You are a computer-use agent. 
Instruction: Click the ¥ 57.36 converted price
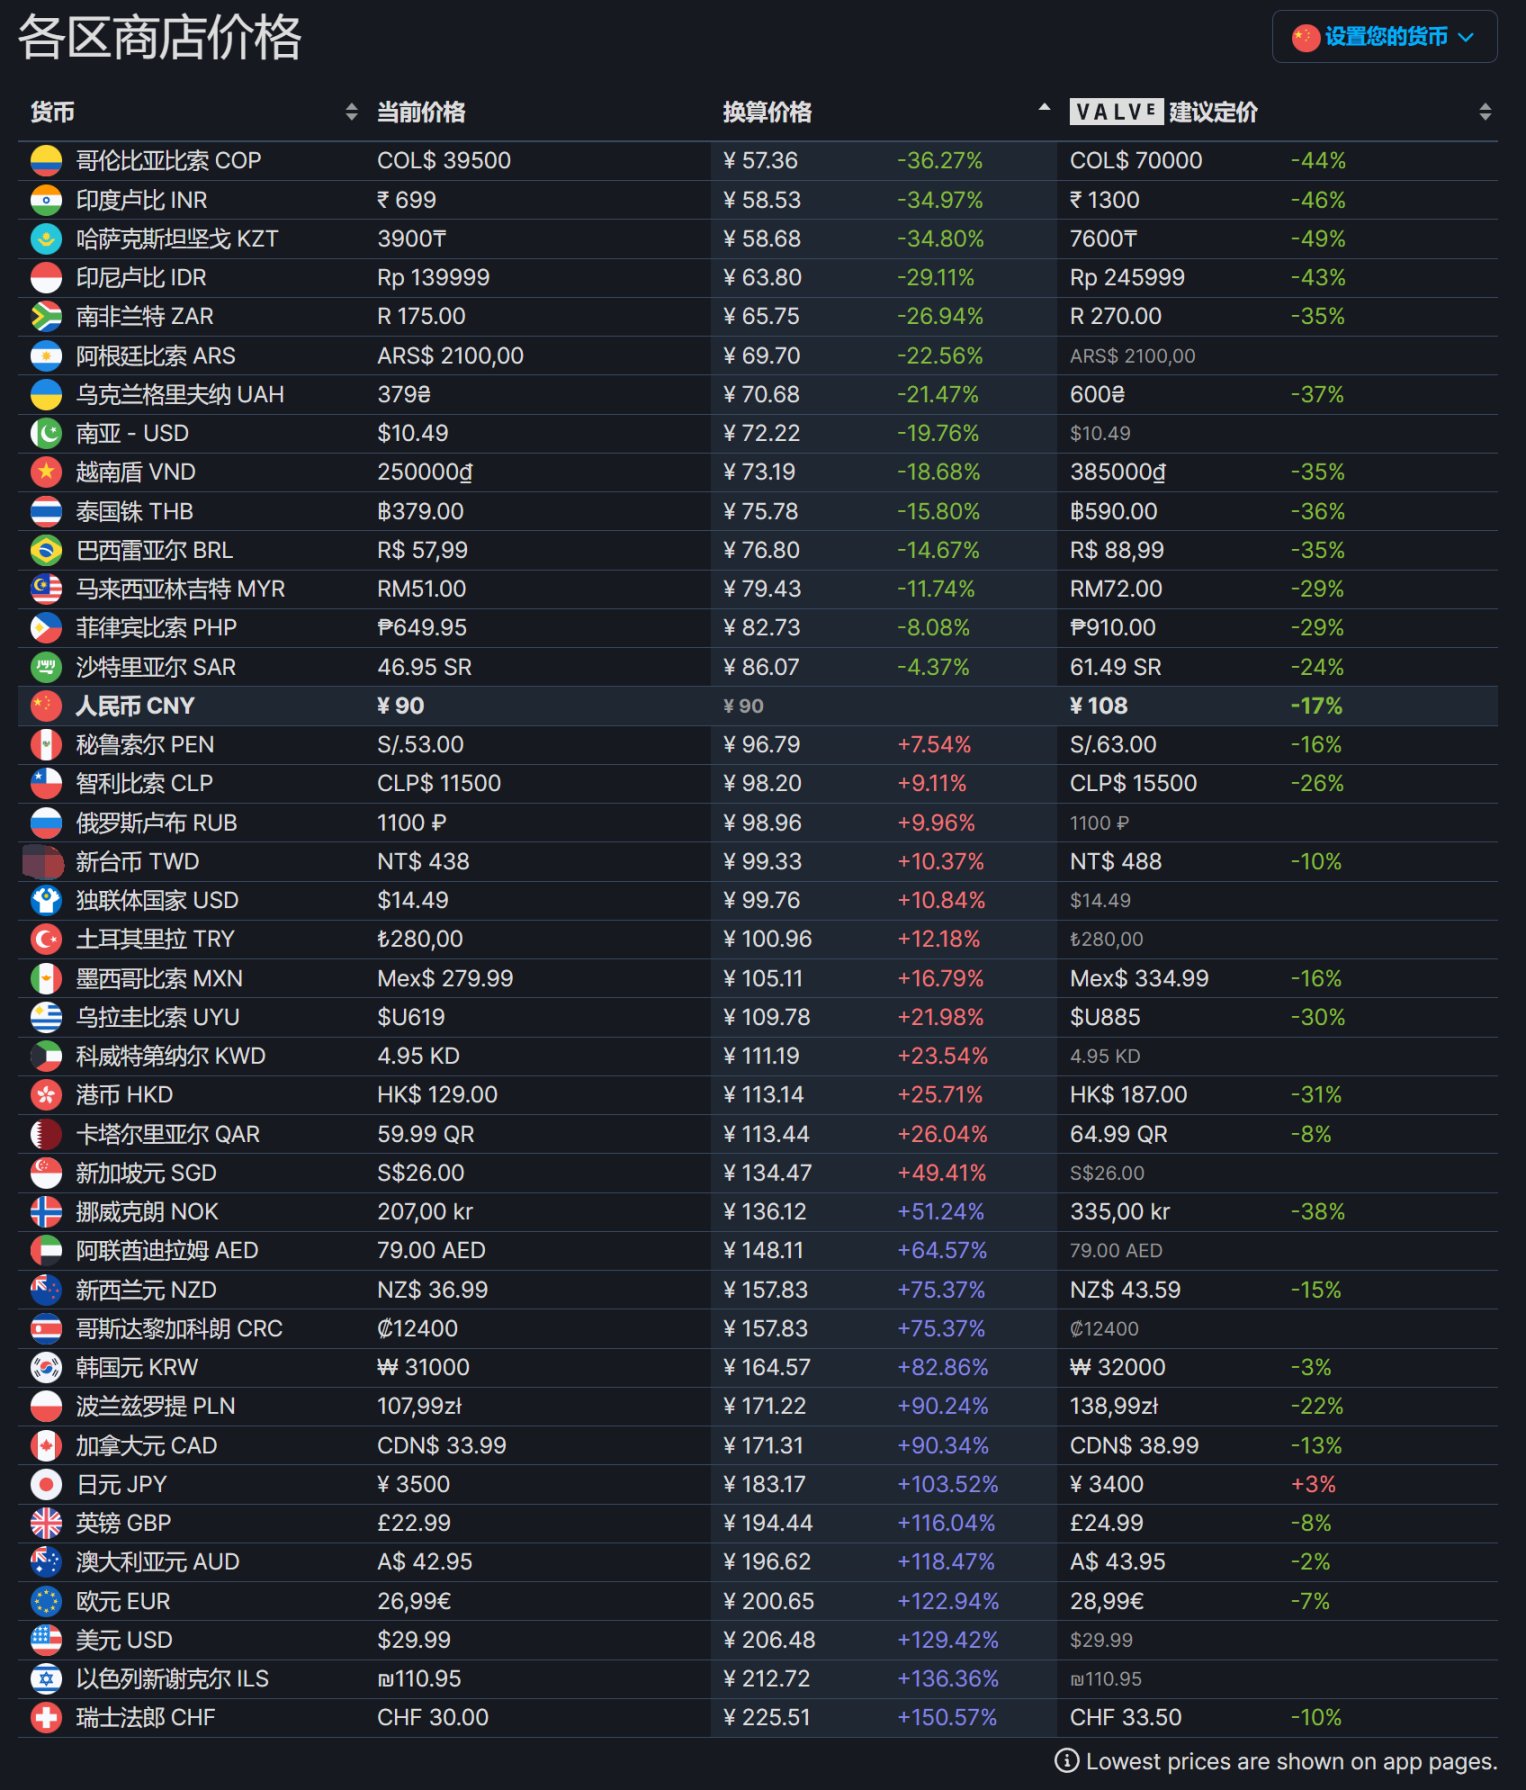[761, 161]
